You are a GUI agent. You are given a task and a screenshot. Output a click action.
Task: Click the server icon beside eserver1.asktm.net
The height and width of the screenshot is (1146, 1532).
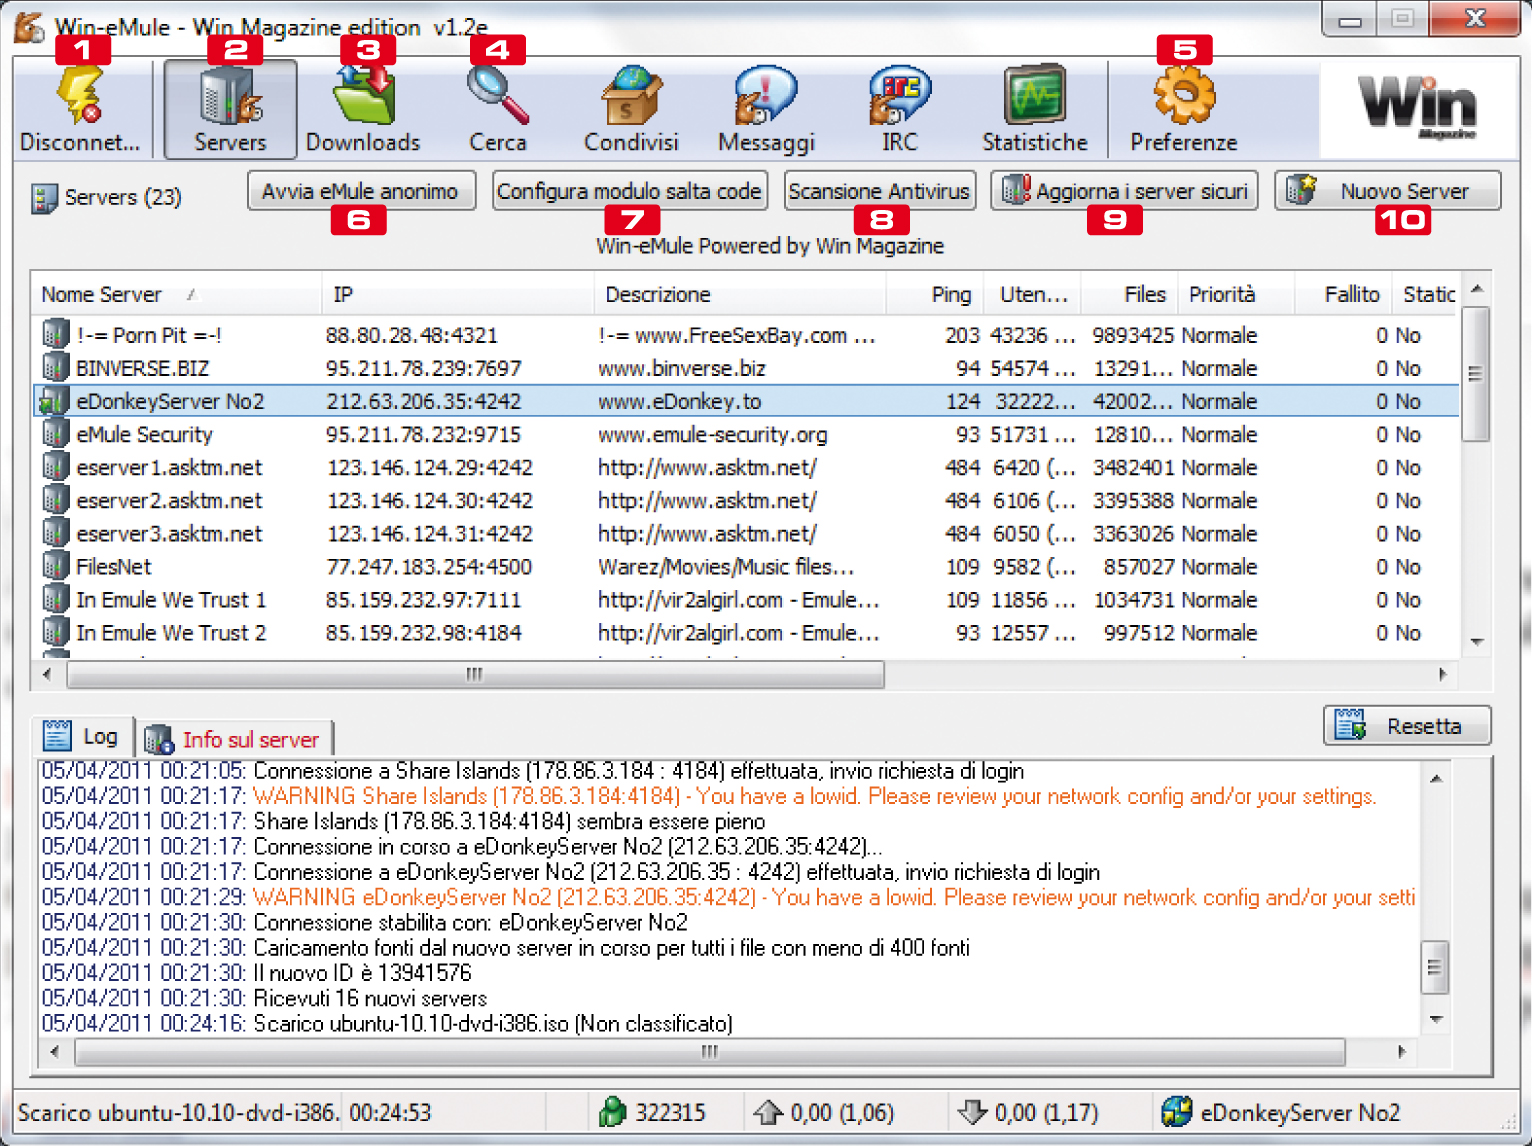pos(56,467)
